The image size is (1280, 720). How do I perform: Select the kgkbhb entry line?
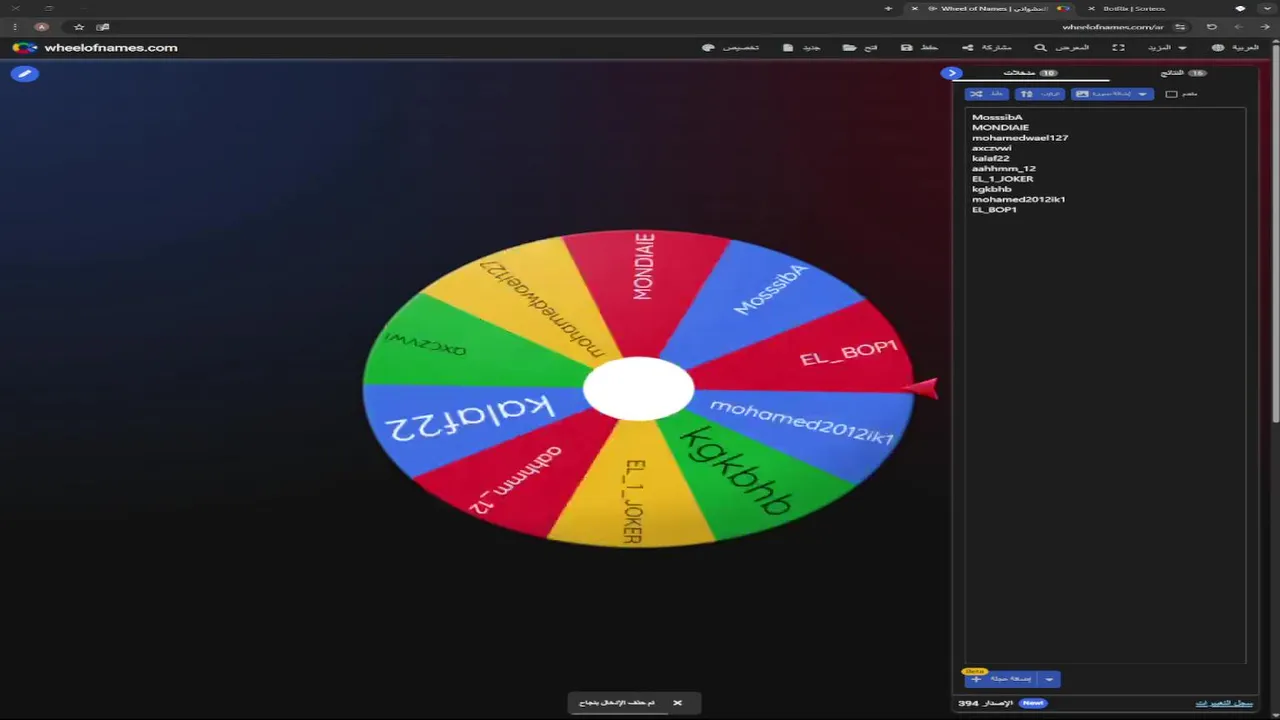(x=992, y=189)
